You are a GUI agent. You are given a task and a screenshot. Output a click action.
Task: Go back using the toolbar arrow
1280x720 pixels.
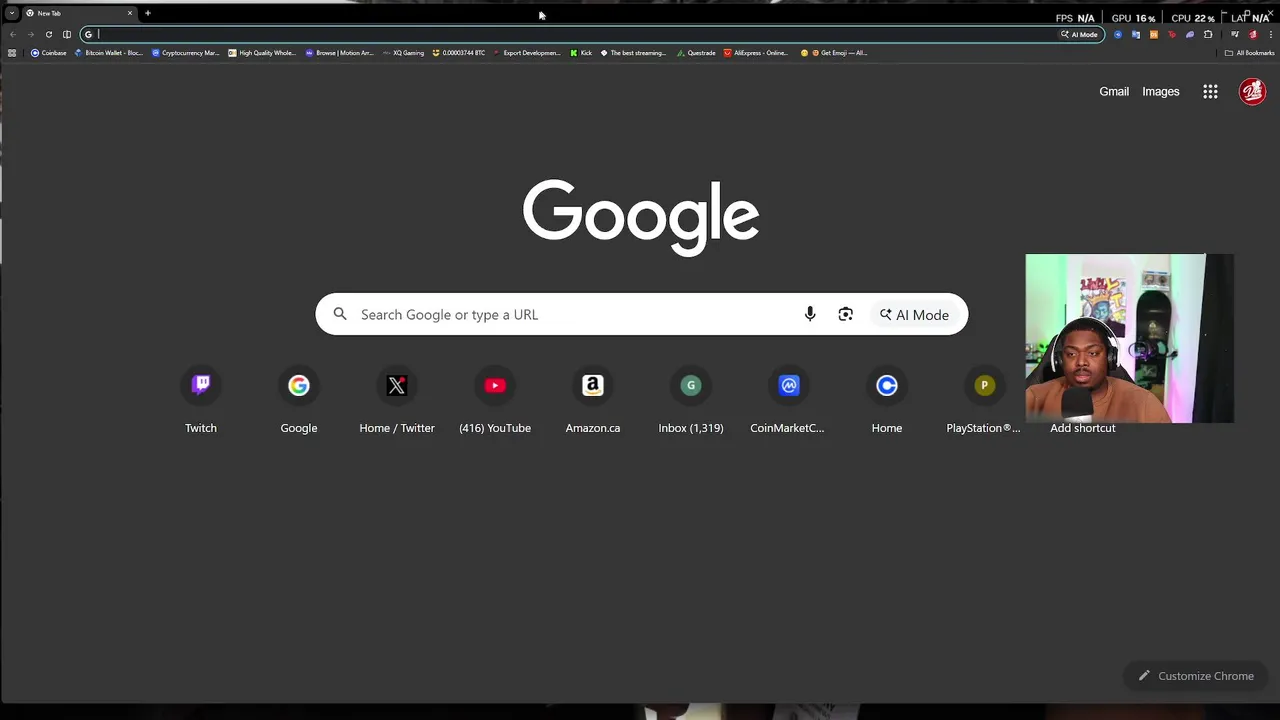tap(12, 34)
